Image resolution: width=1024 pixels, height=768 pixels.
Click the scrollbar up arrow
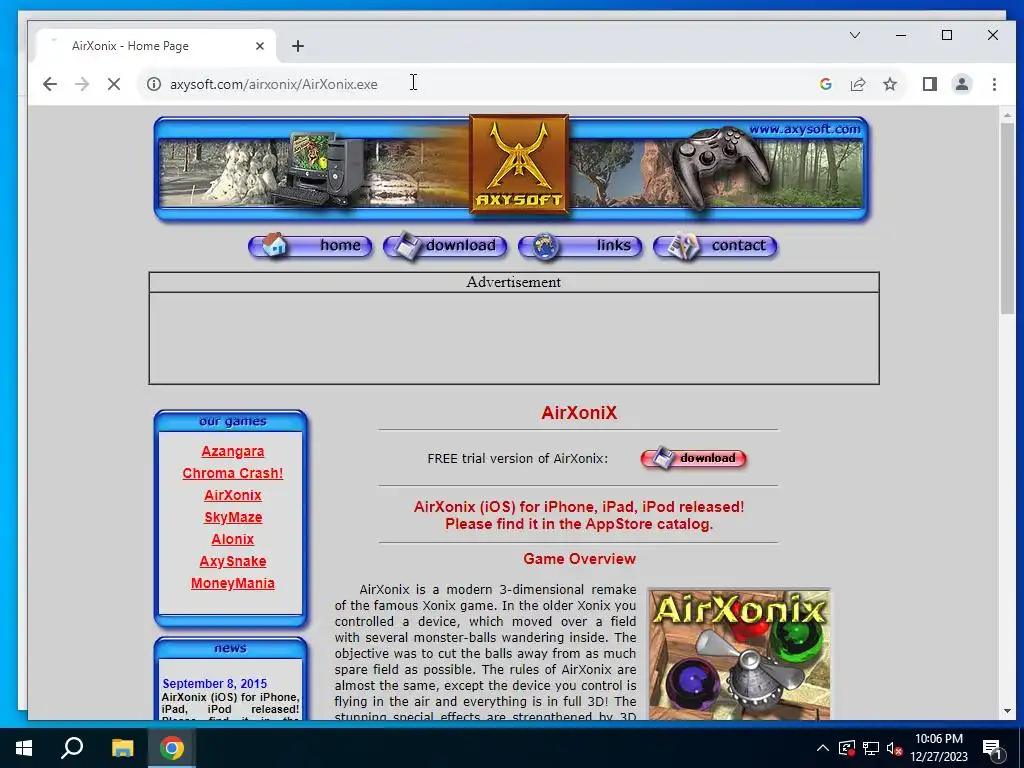tap(1007, 116)
